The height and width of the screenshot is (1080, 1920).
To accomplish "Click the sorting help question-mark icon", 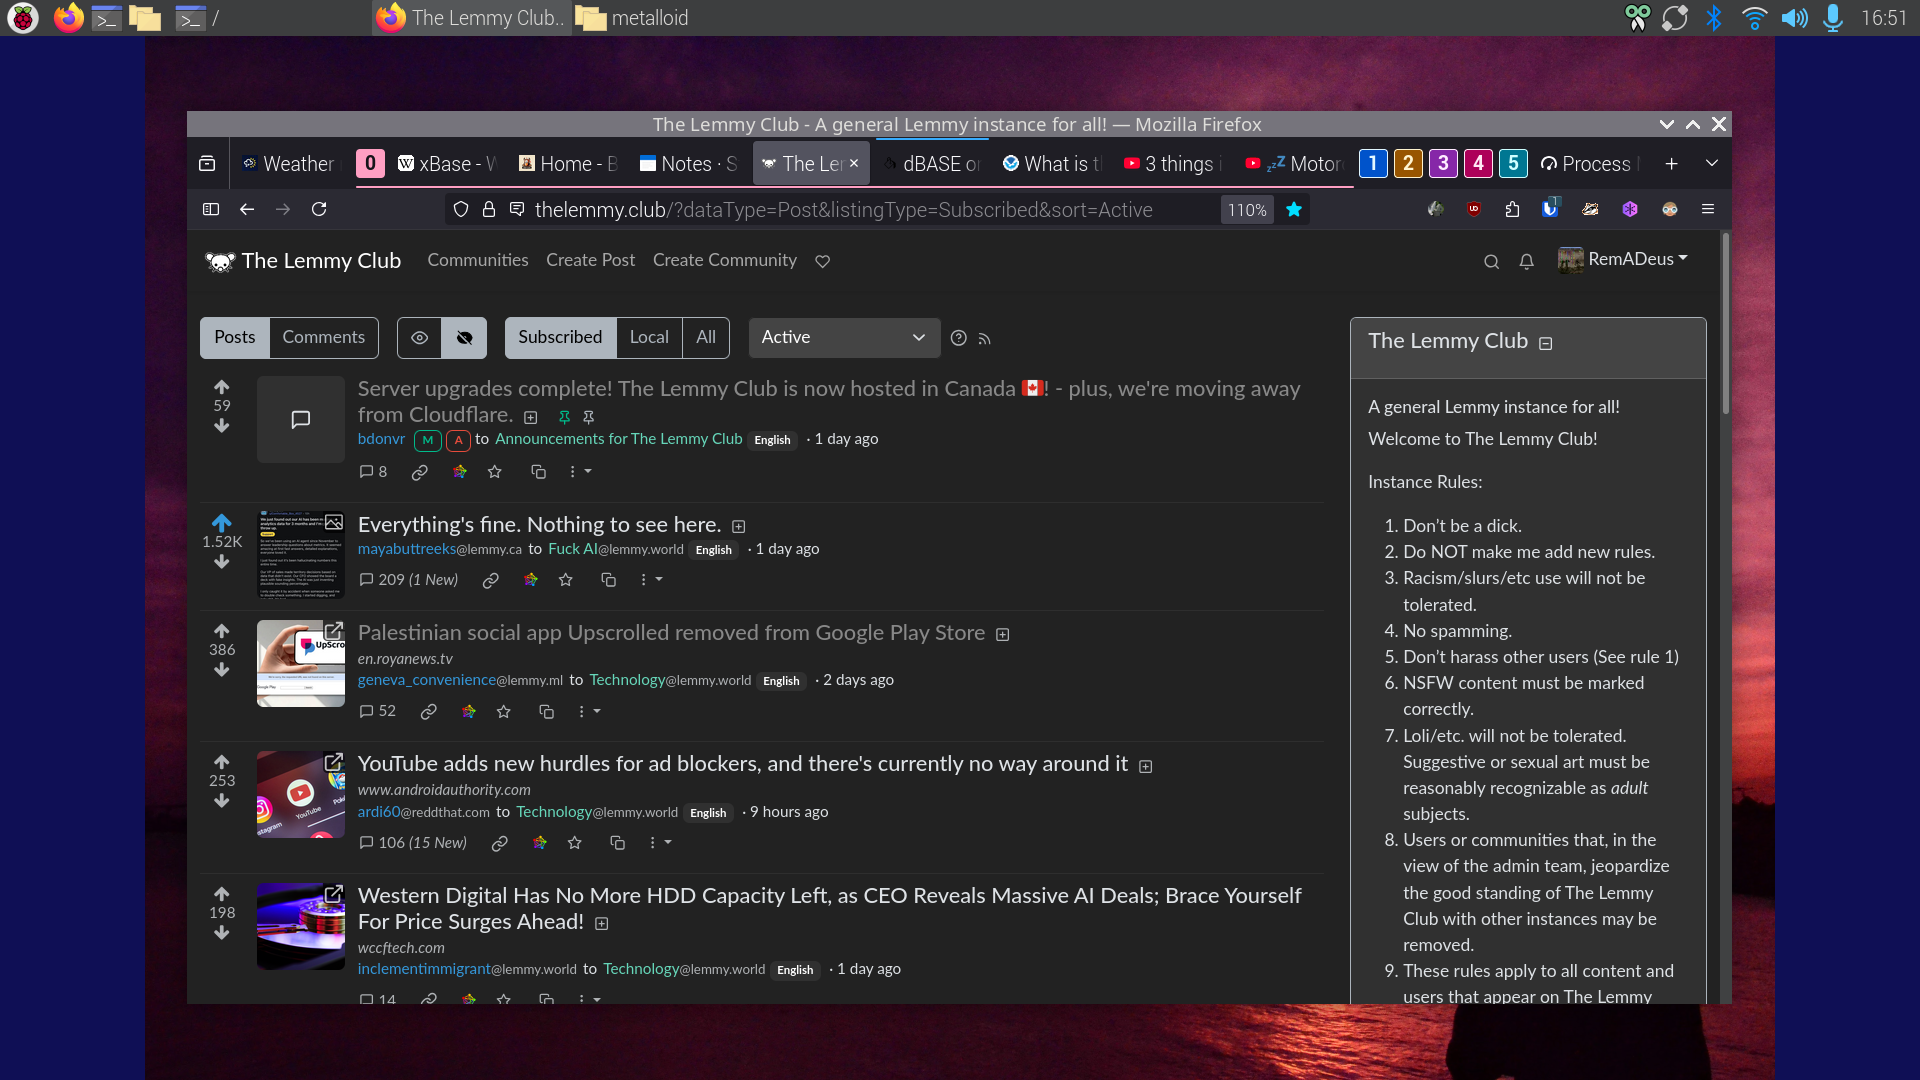I will pos(958,338).
